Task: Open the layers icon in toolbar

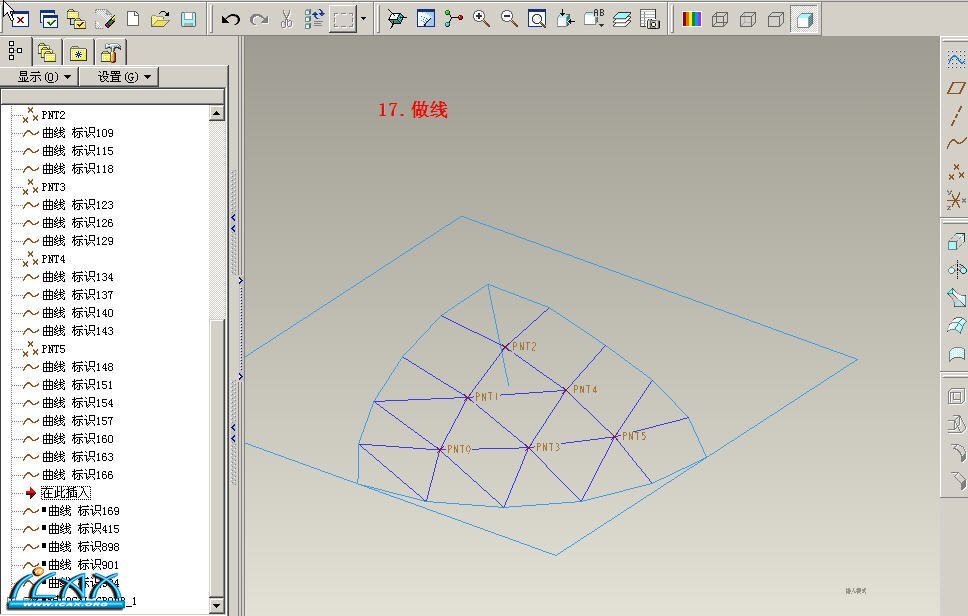Action: (x=622, y=19)
